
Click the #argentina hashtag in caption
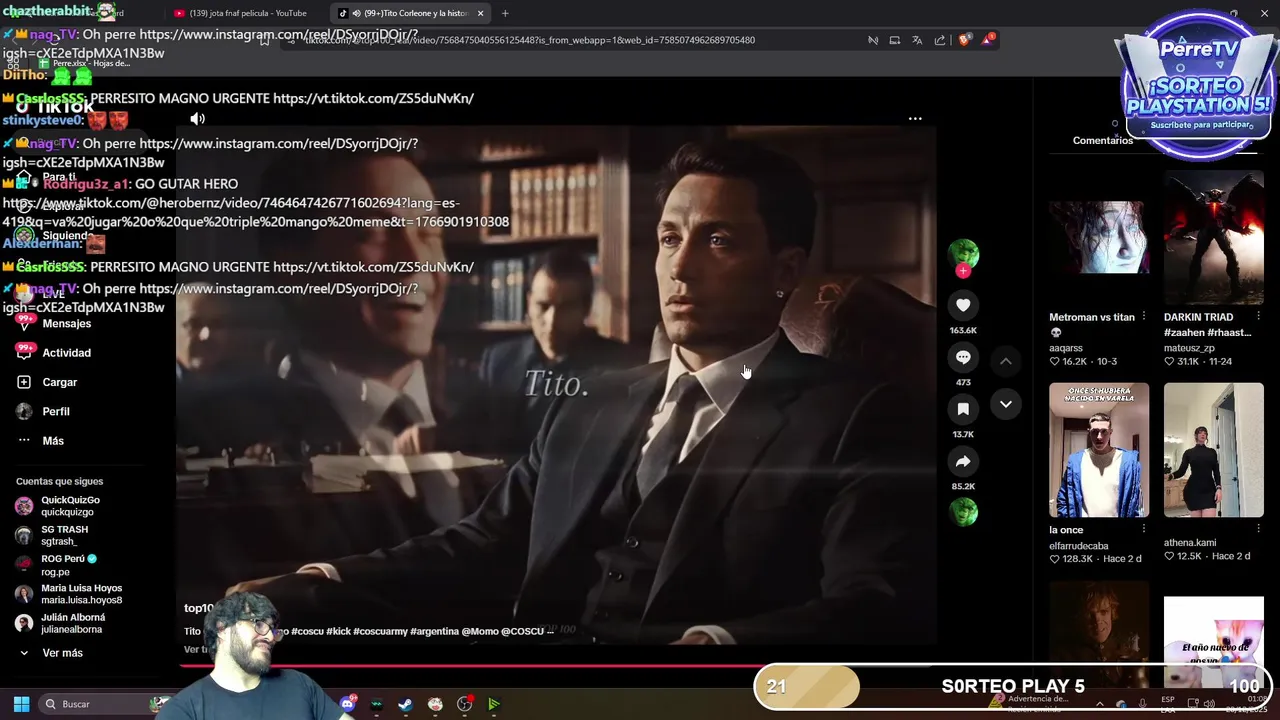tap(433, 631)
